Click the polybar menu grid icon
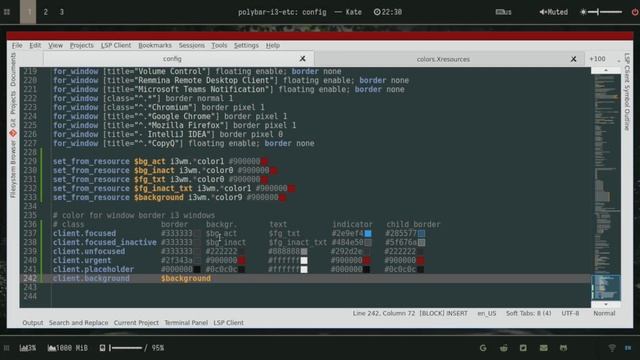The image size is (640, 360). coord(7,12)
